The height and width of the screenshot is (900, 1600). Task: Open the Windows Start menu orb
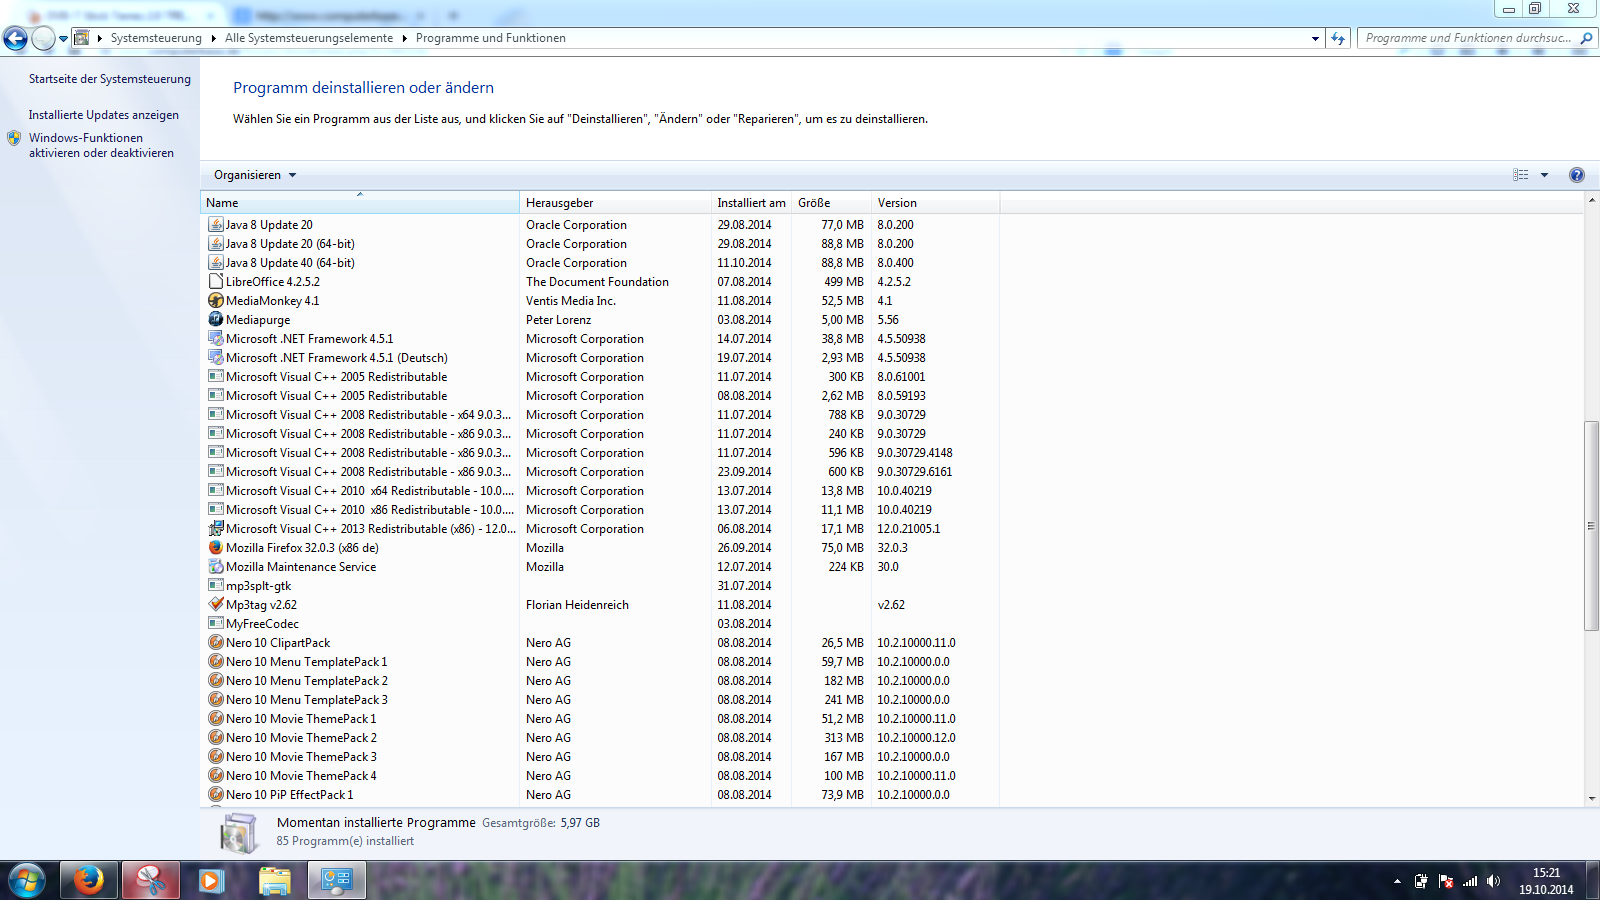point(27,881)
